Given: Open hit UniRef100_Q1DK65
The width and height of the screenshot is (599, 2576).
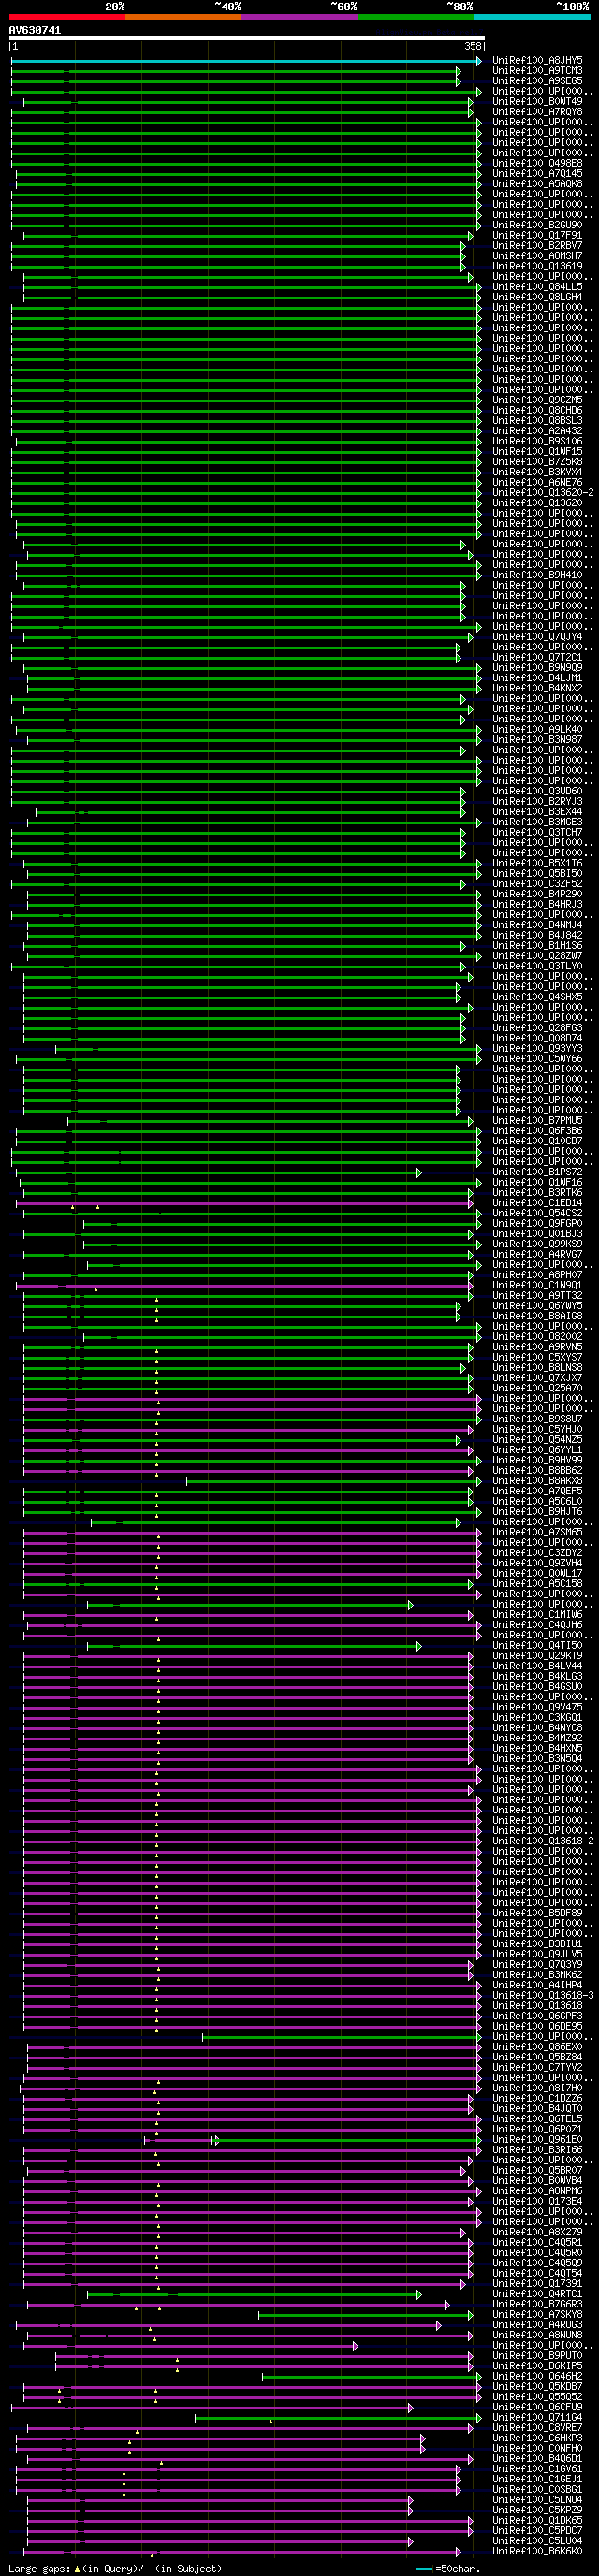Looking at the screenshot, I should point(537,2520).
